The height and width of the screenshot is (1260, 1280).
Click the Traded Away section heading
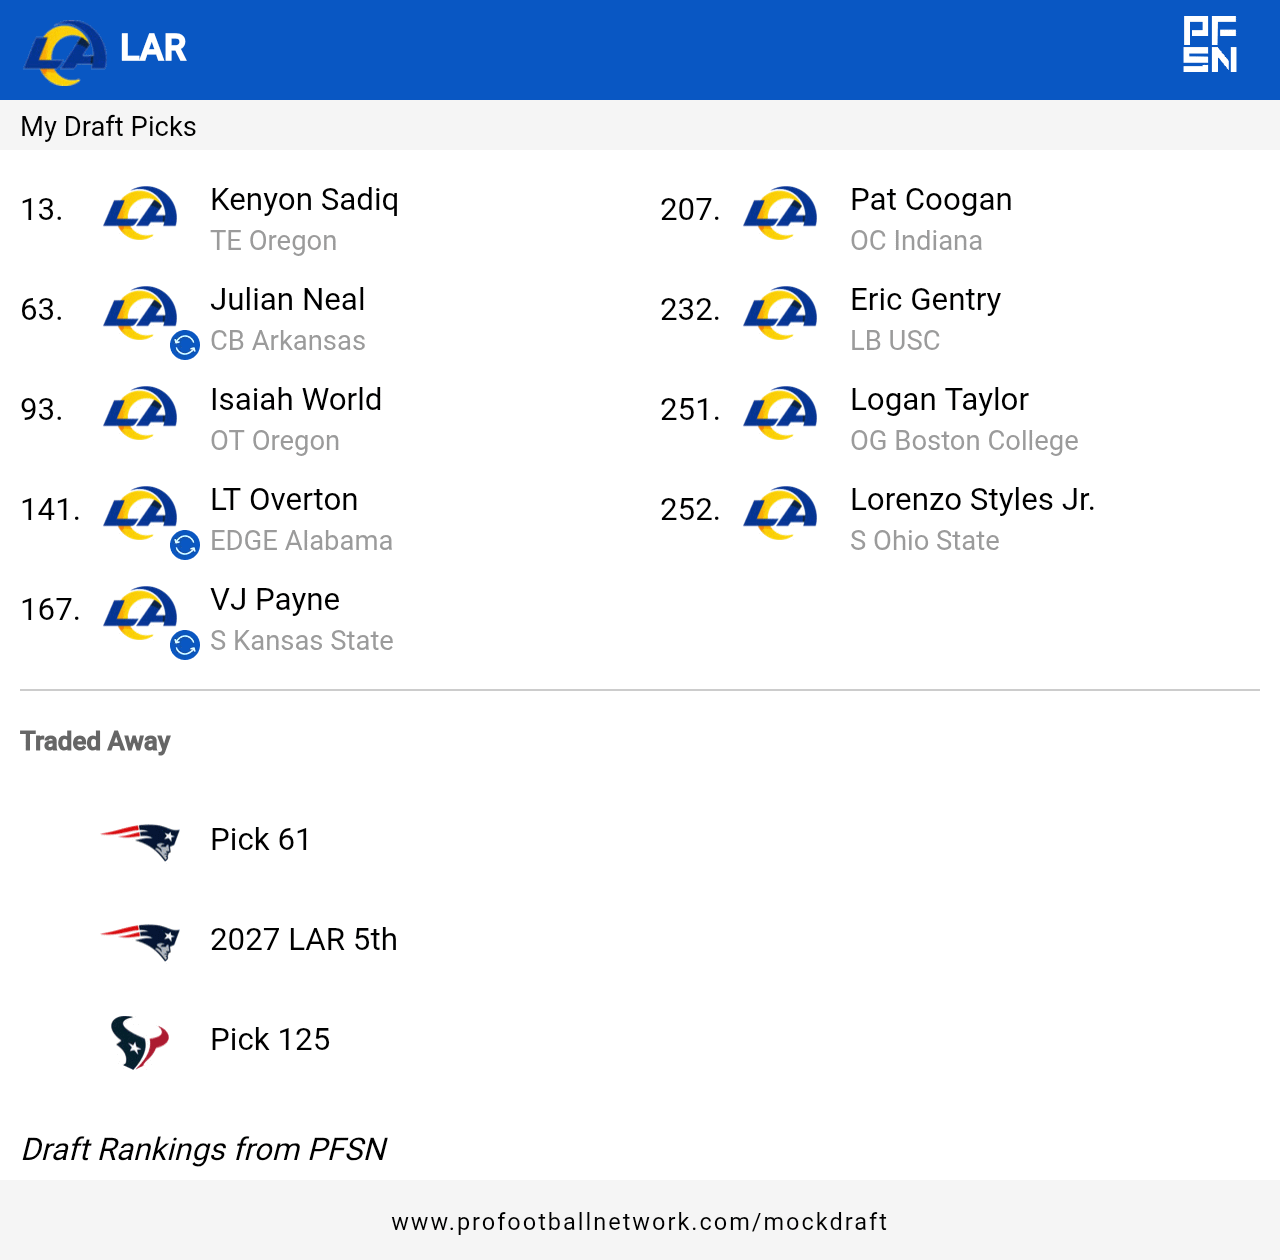pyautogui.click(x=95, y=741)
